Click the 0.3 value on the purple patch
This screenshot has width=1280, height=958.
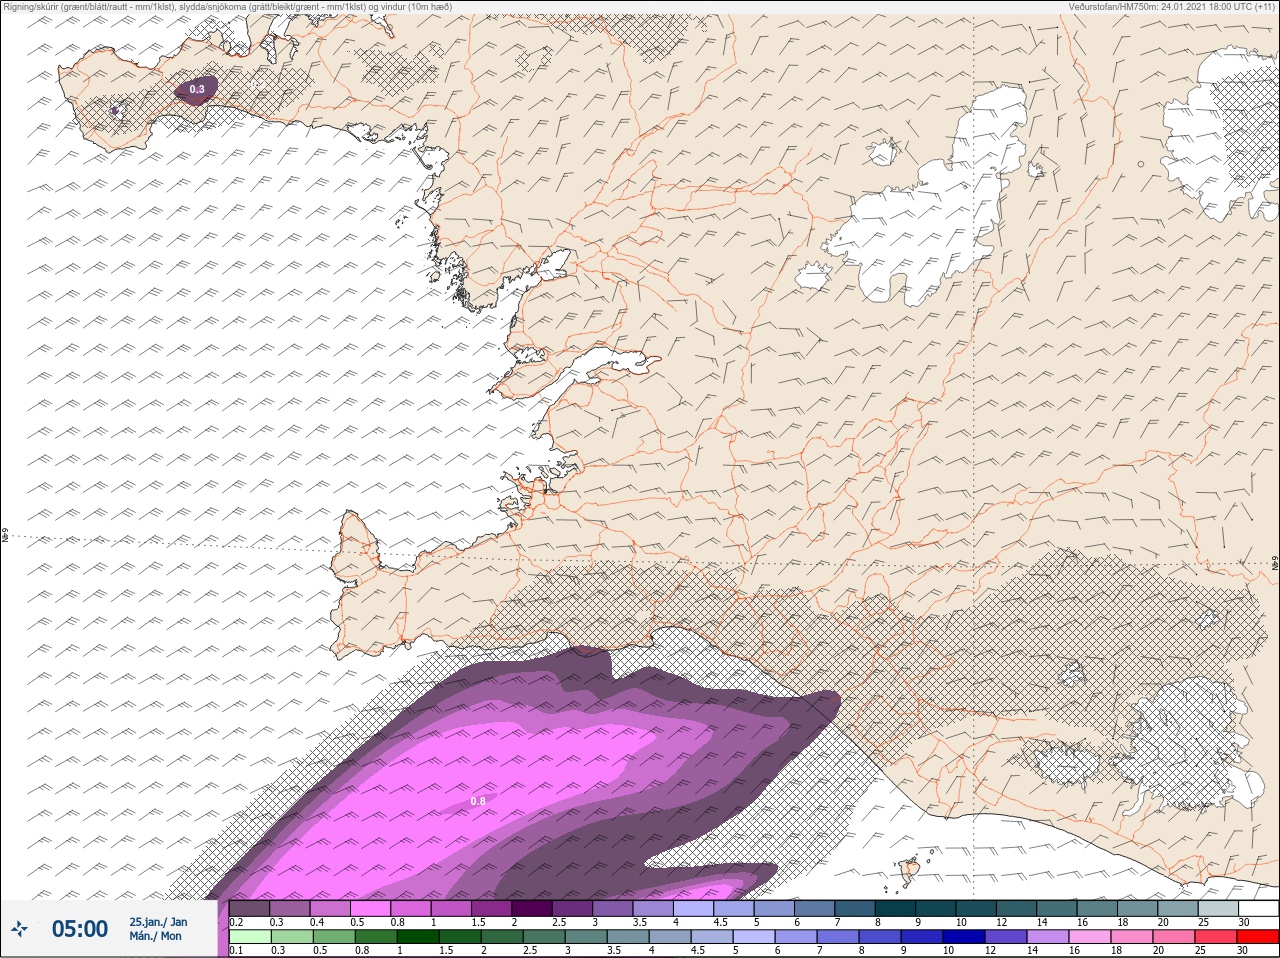[196, 90]
